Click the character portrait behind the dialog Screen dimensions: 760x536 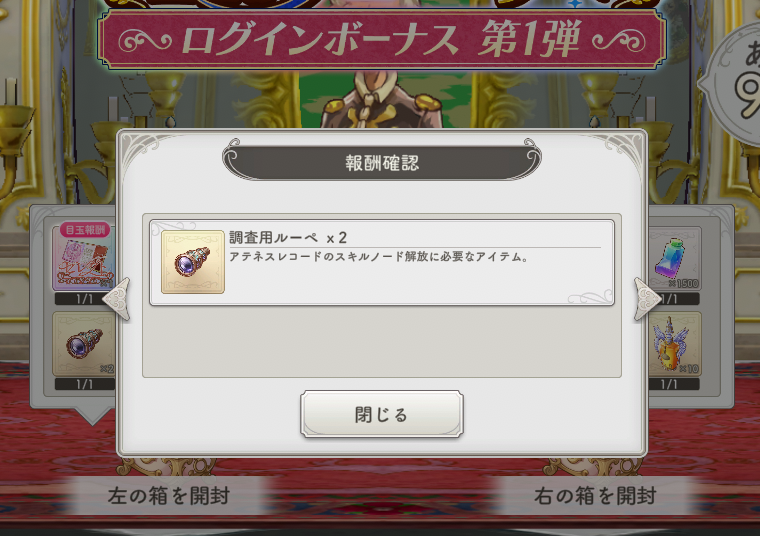click(x=381, y=99)
